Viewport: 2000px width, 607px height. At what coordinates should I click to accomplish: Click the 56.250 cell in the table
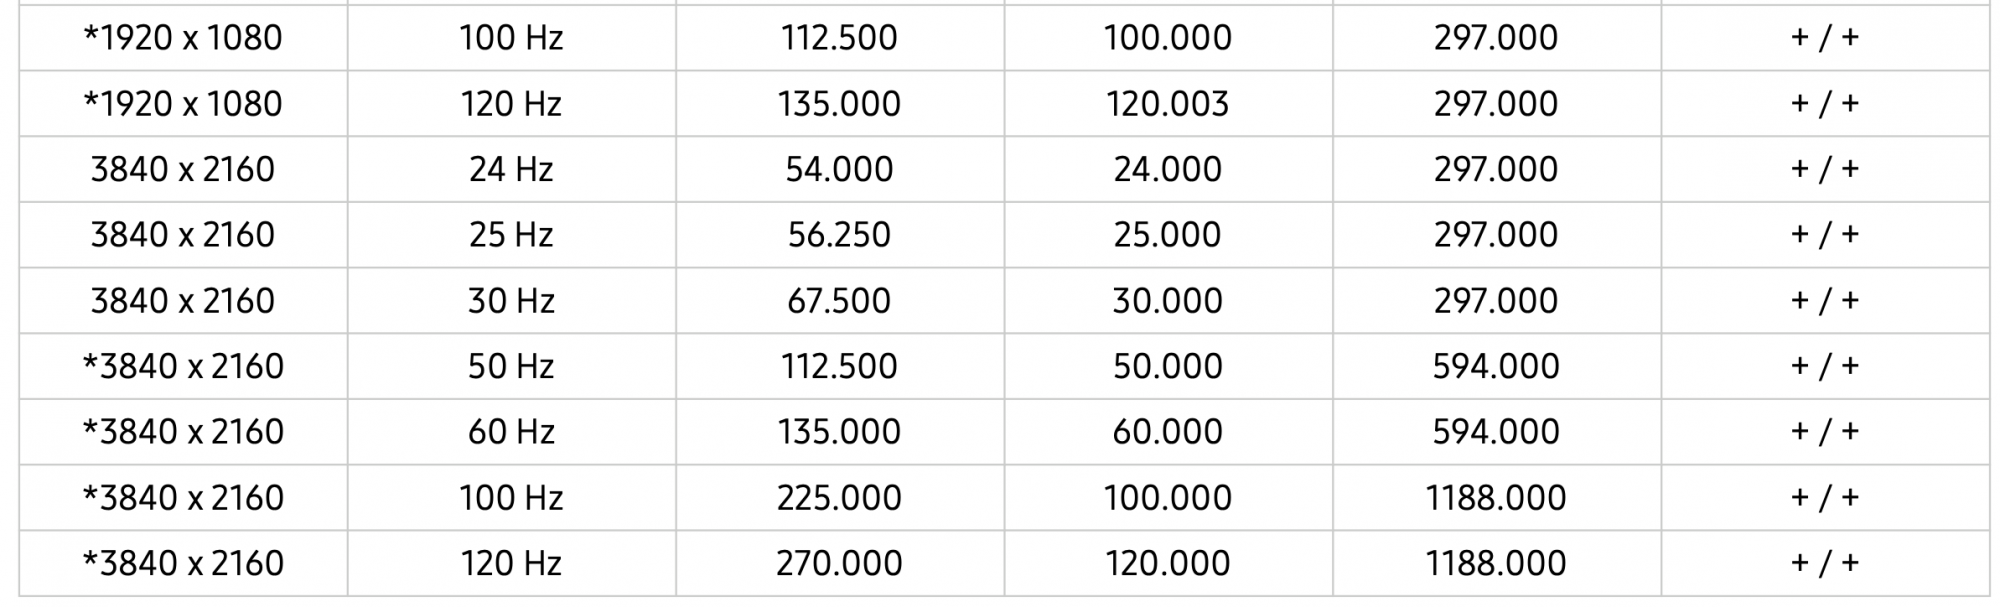click(839, 235)
